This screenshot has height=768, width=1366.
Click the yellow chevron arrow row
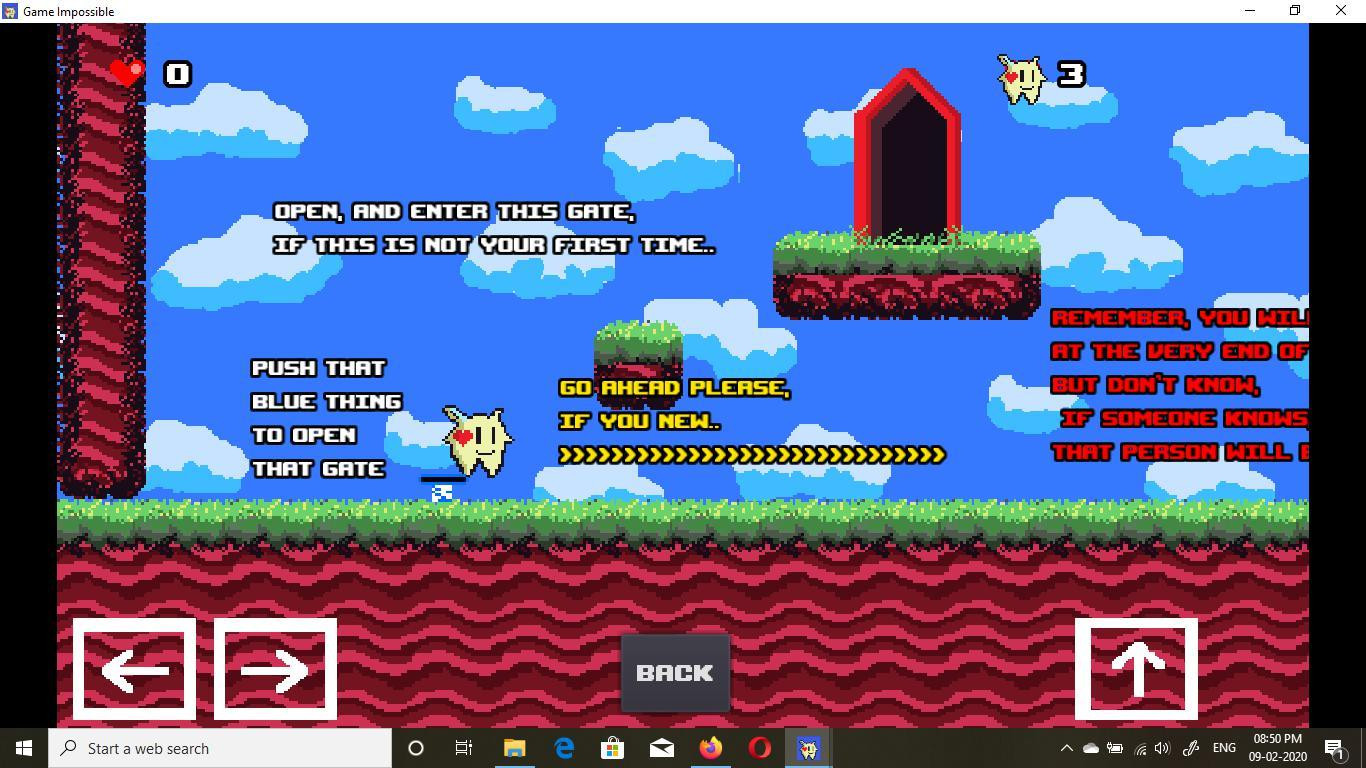tap(752, 455)
